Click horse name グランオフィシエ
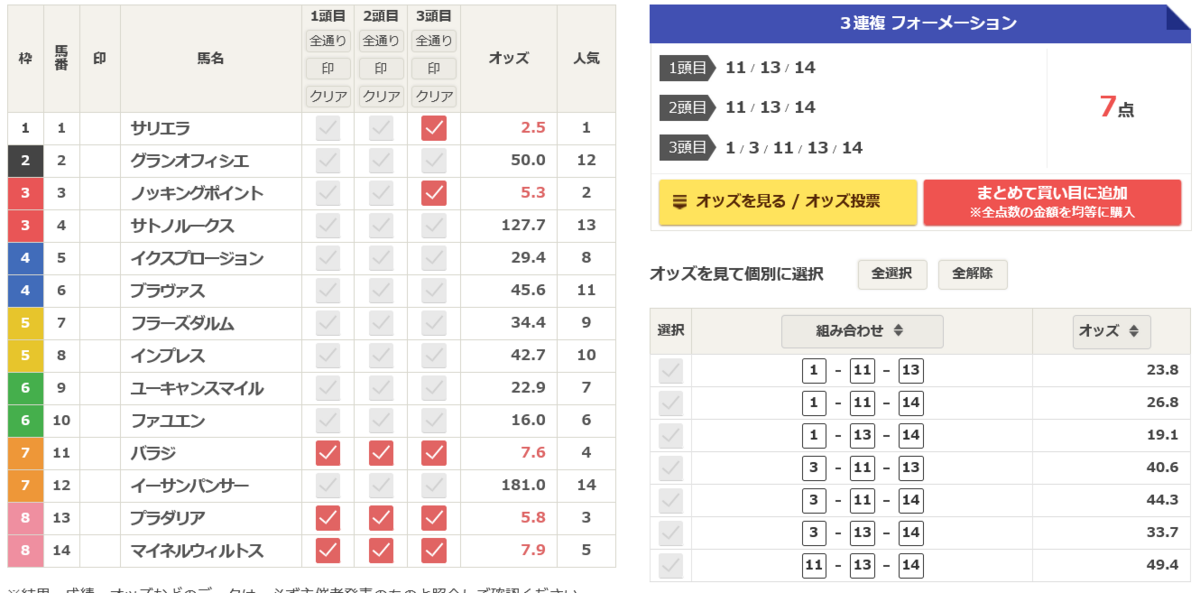1200x593 pixels. click(190, 160)
